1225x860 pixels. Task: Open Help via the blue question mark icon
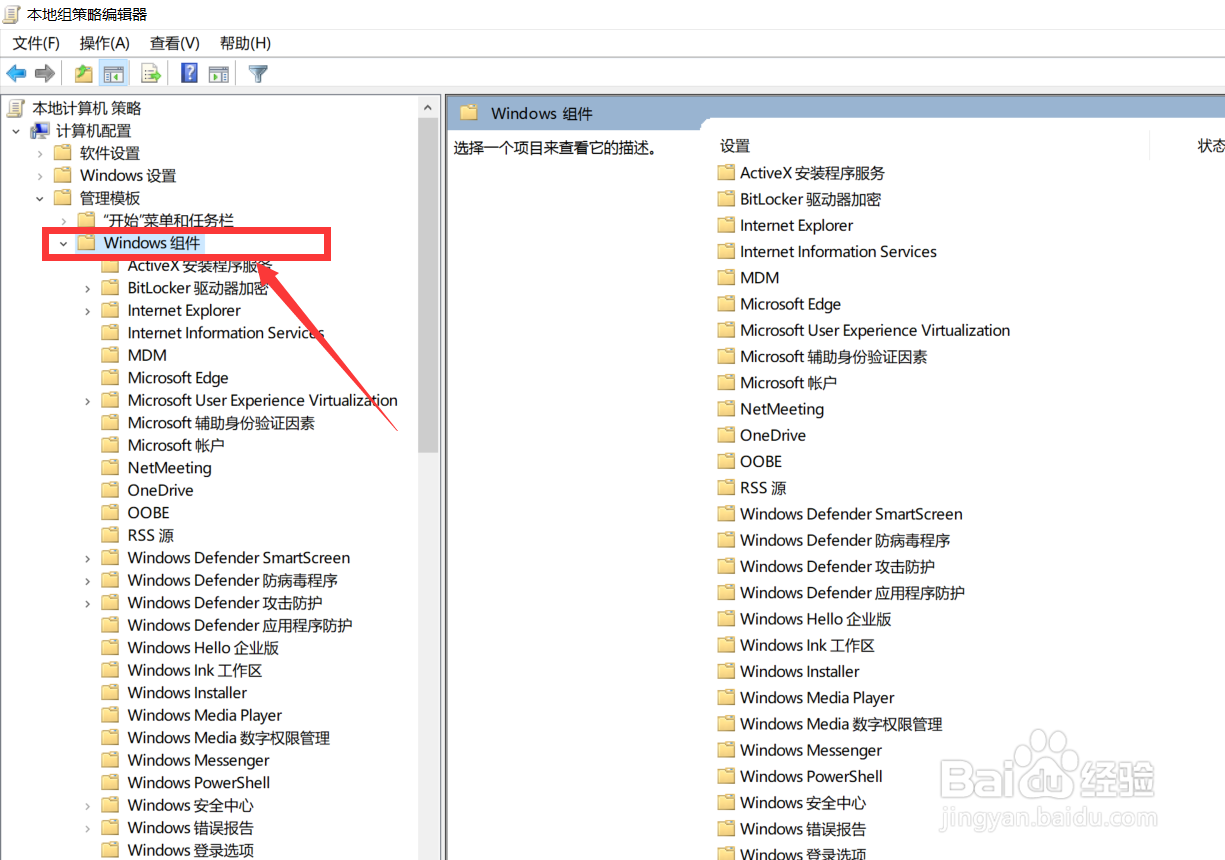[189, 73]
